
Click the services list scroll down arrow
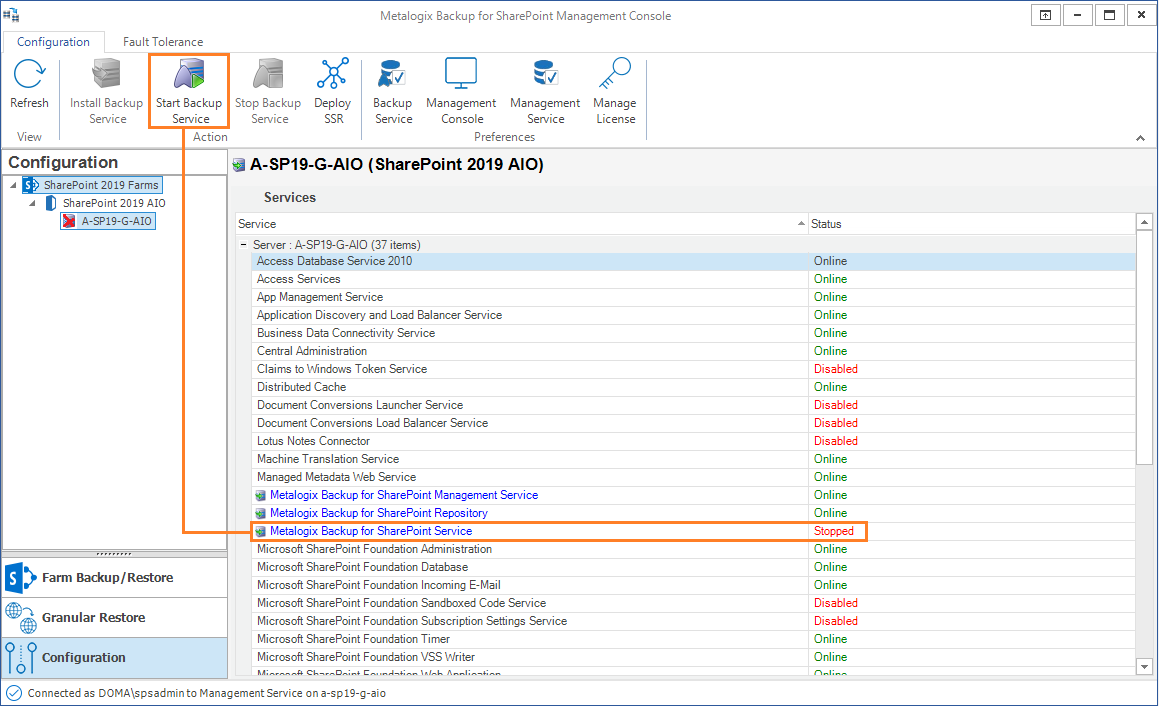1144,667
